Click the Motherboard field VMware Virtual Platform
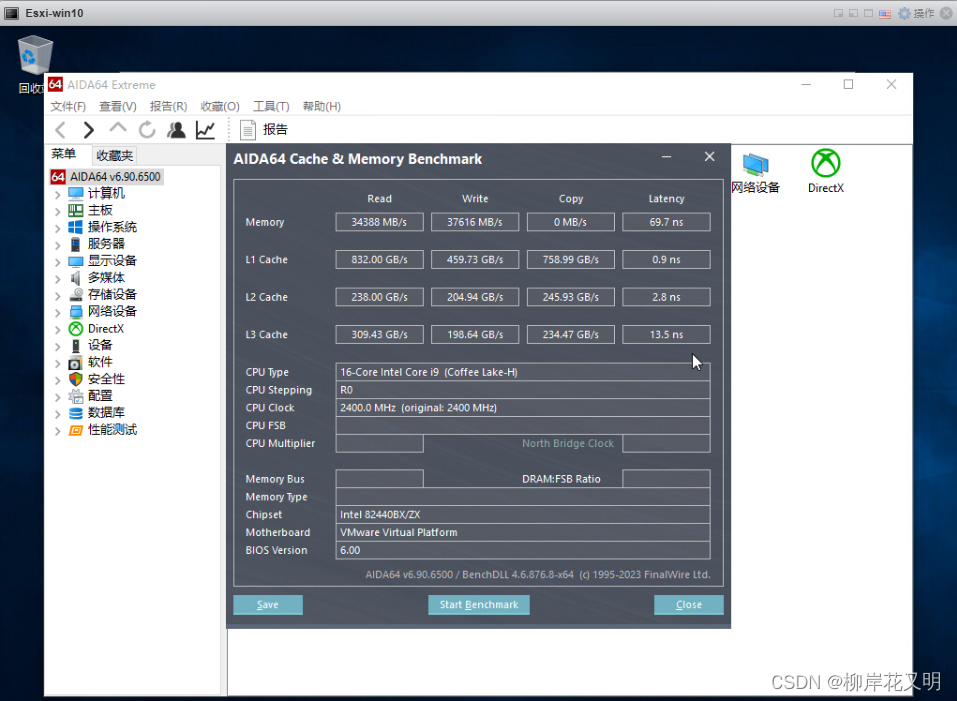 click(x=523, y=532)
